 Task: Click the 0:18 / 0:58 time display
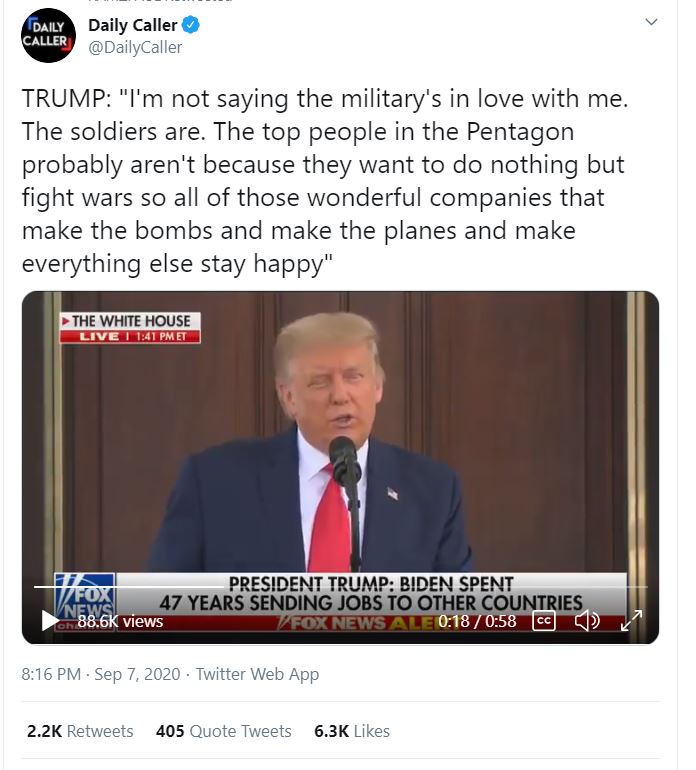click(x=477, y=621)
